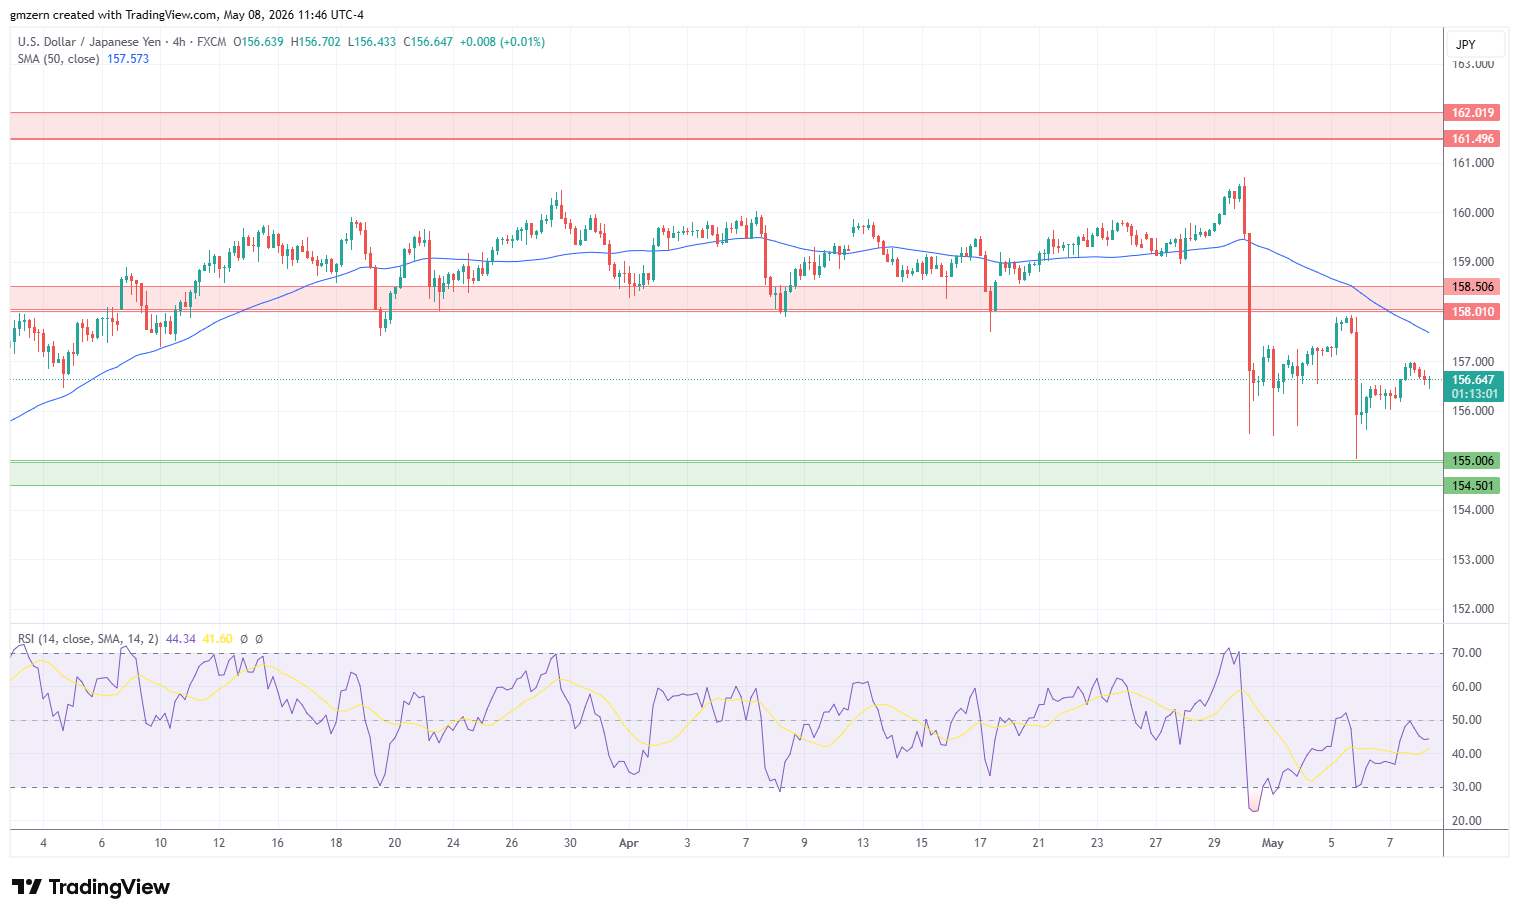Click the chart creation caption by gmzern

(x=187, y=15)
